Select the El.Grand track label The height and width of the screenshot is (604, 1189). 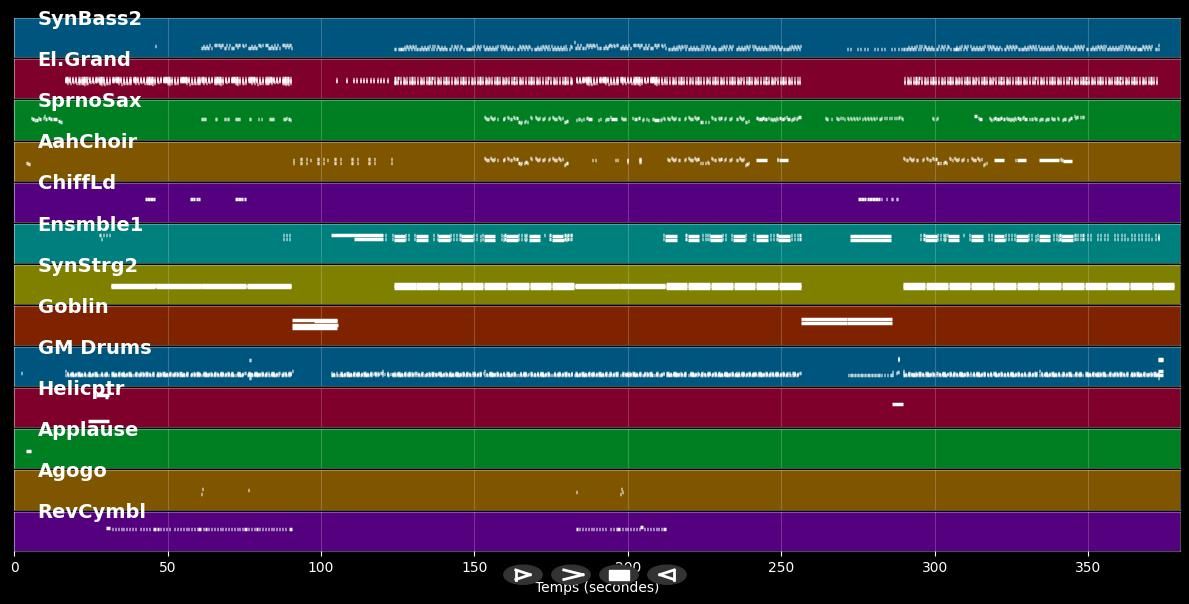coord(84,60)
